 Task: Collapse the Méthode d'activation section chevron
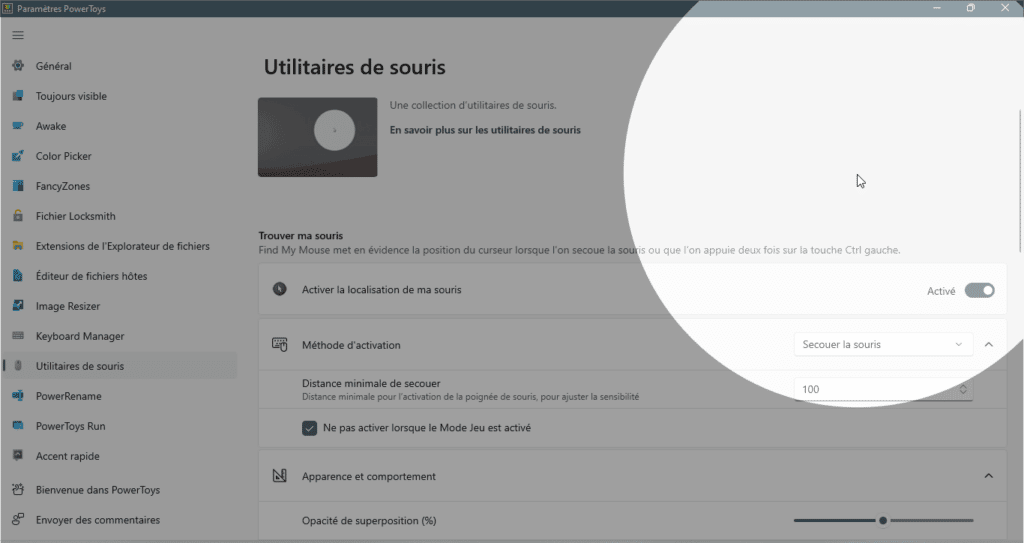tap(988, 344)
